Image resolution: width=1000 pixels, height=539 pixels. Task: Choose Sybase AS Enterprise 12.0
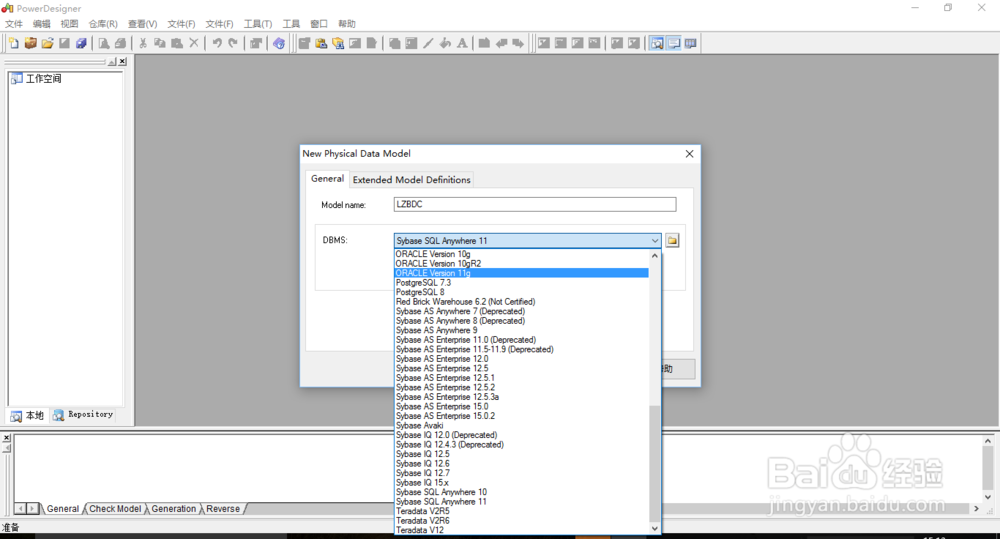[x=521, y=358]
